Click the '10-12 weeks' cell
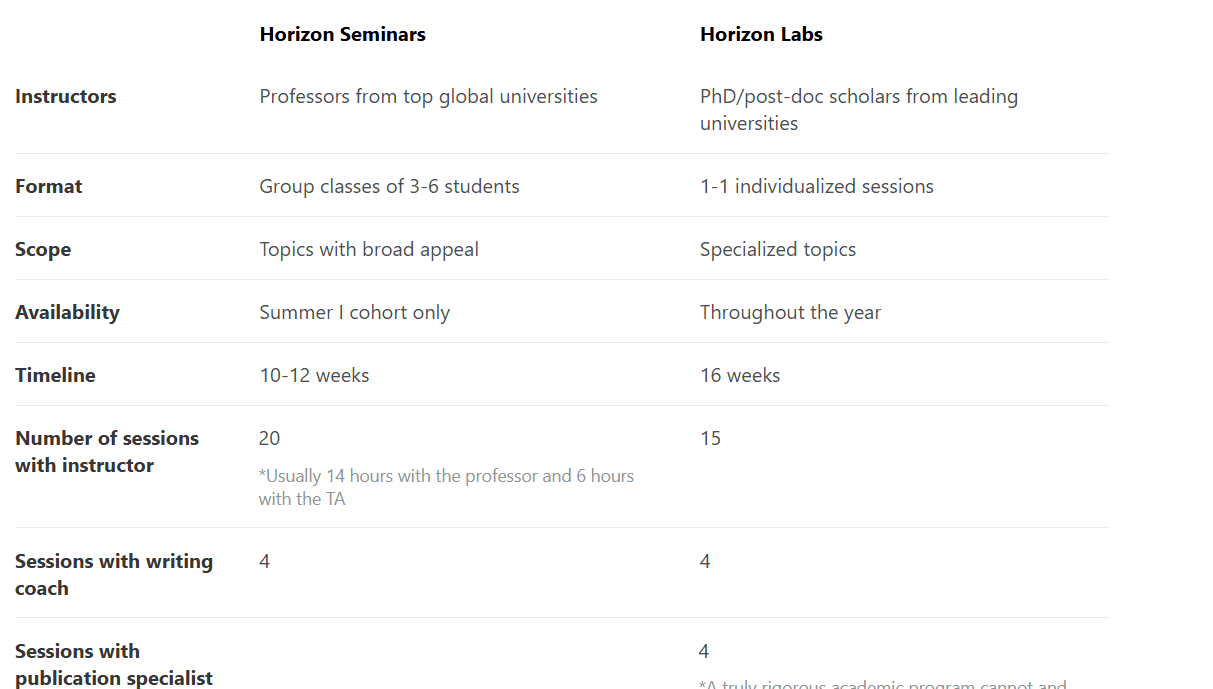The image size is (1213, 689). pyautogui.click(x=314, y=376)
